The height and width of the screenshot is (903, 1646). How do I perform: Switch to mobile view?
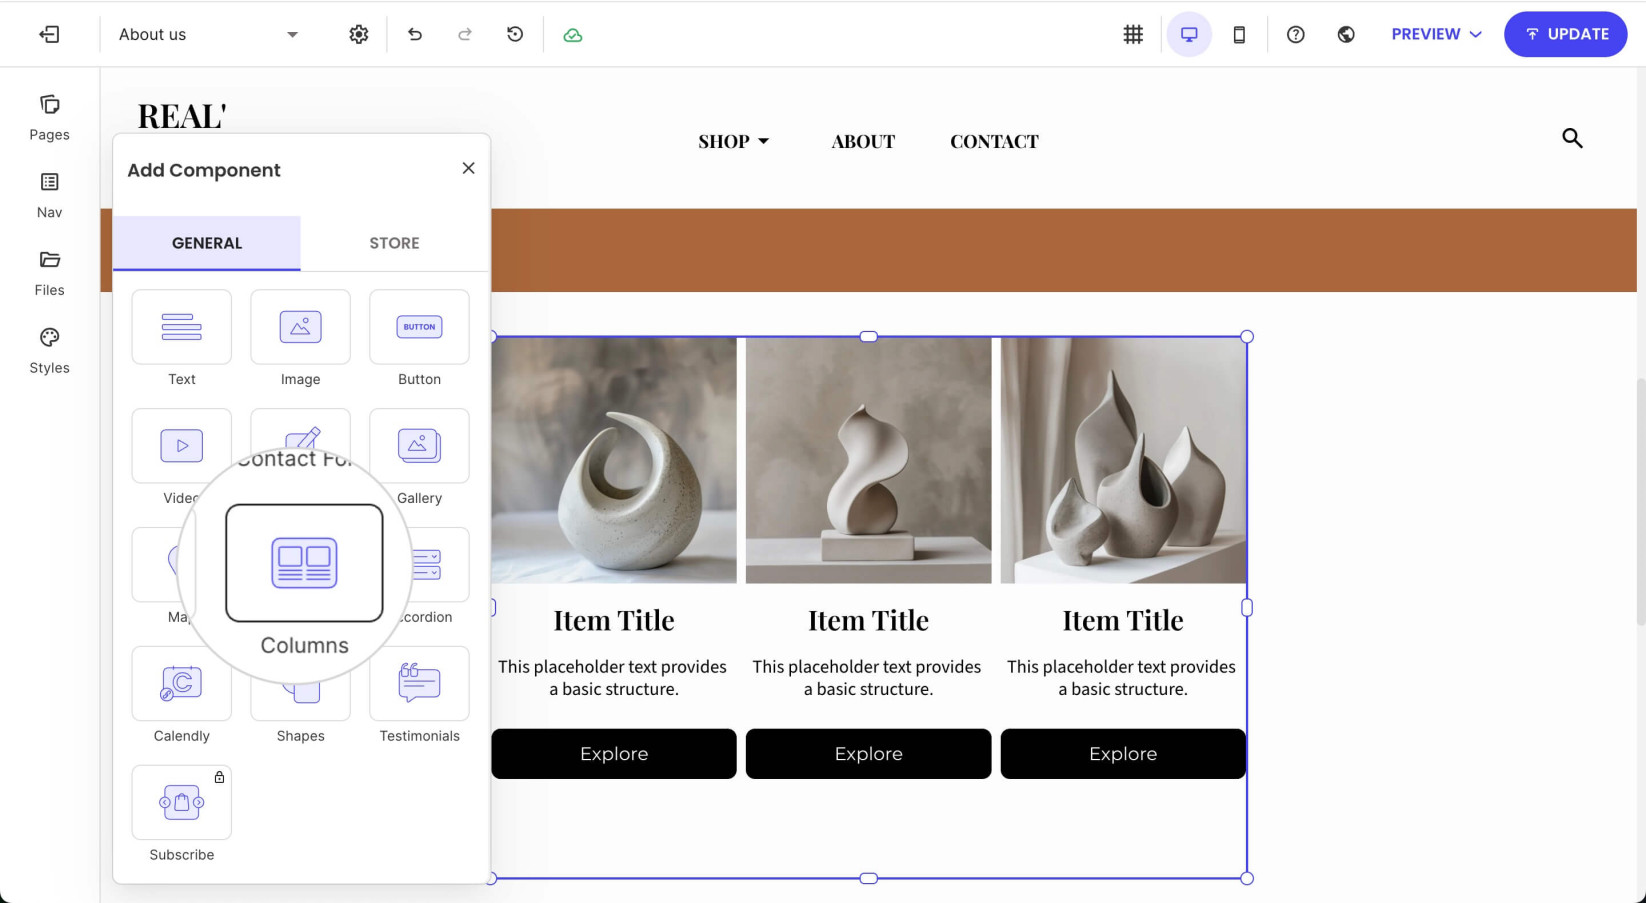pyautogui.click(x=1239, y=34)
